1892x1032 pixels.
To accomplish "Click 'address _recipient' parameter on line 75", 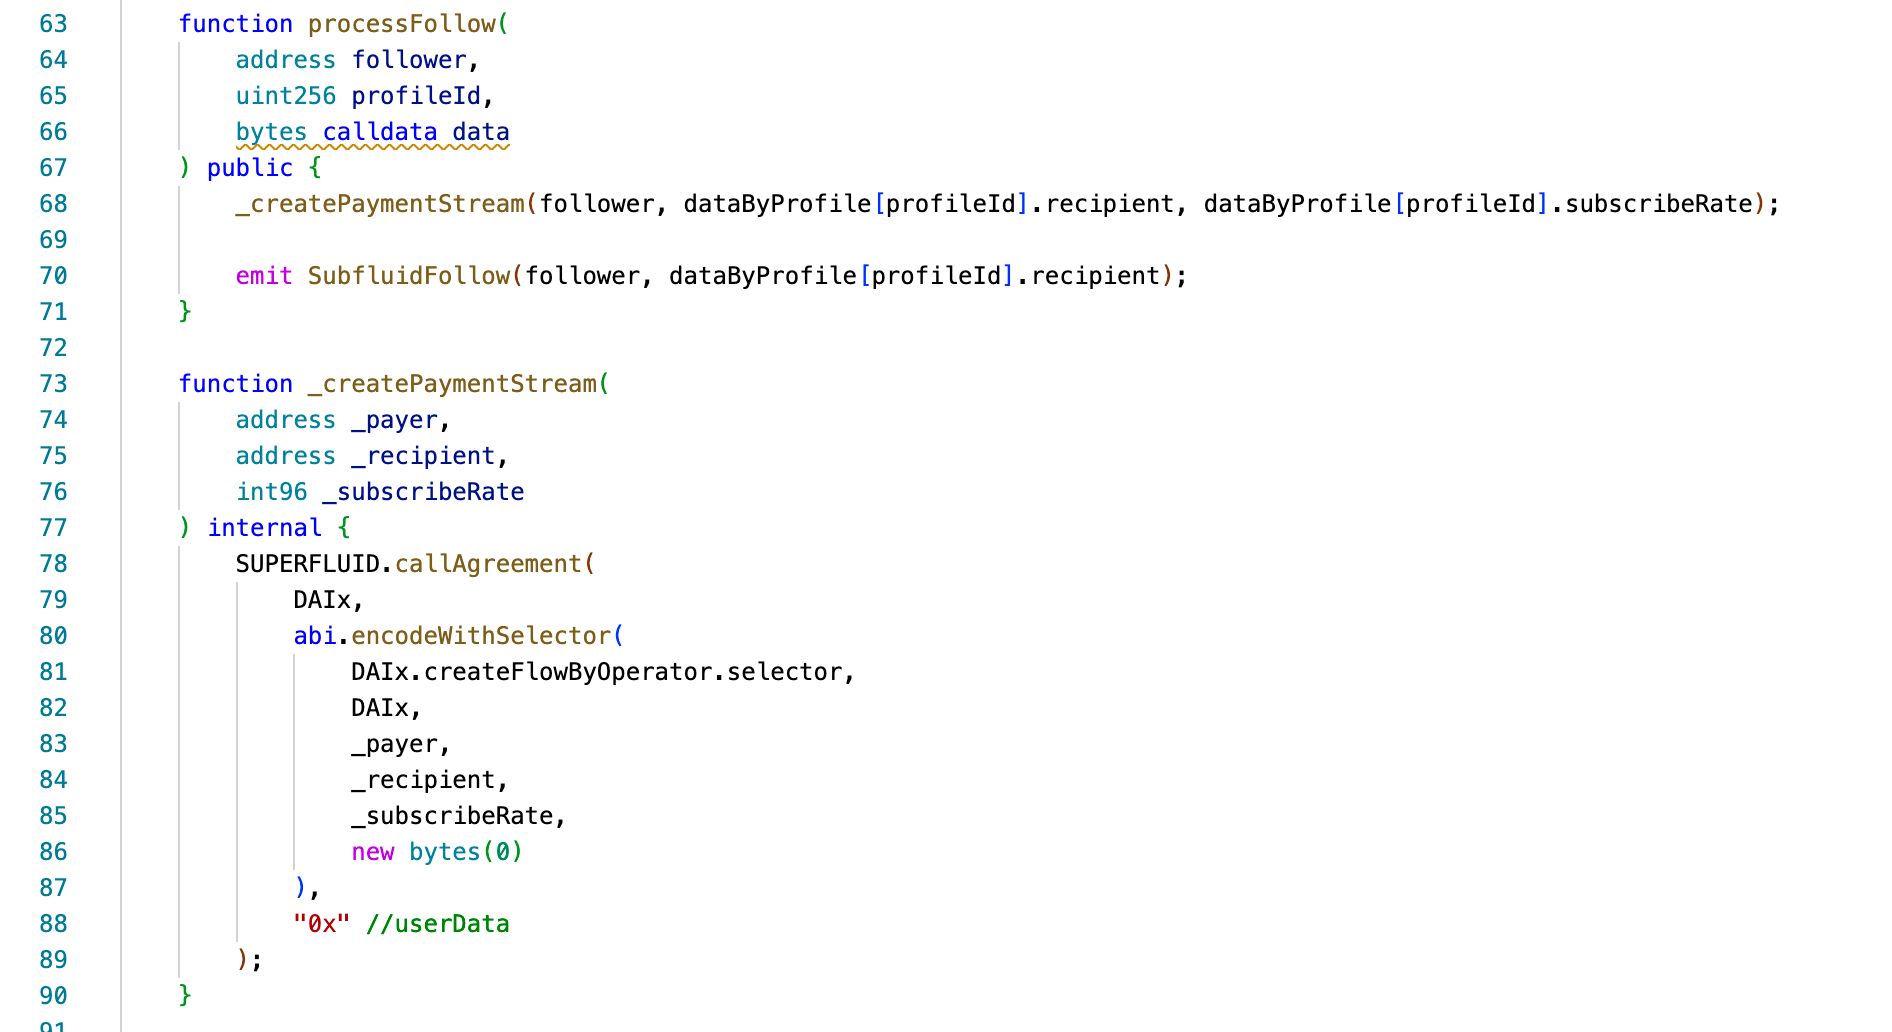I will coord(365,456).
